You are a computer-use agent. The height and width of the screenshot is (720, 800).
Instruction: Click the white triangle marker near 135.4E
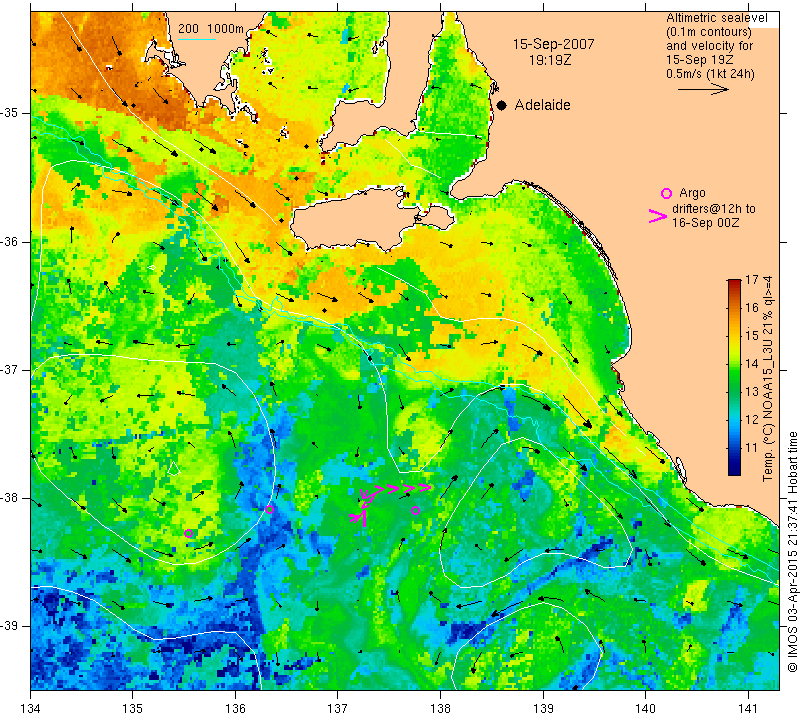(174, 468)
